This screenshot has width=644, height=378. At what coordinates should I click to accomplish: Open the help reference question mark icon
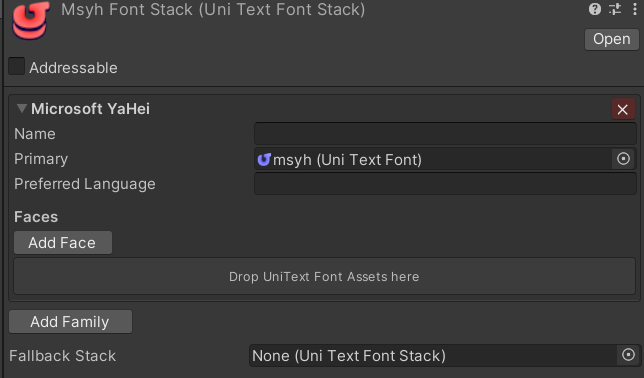tap(595, 9)
